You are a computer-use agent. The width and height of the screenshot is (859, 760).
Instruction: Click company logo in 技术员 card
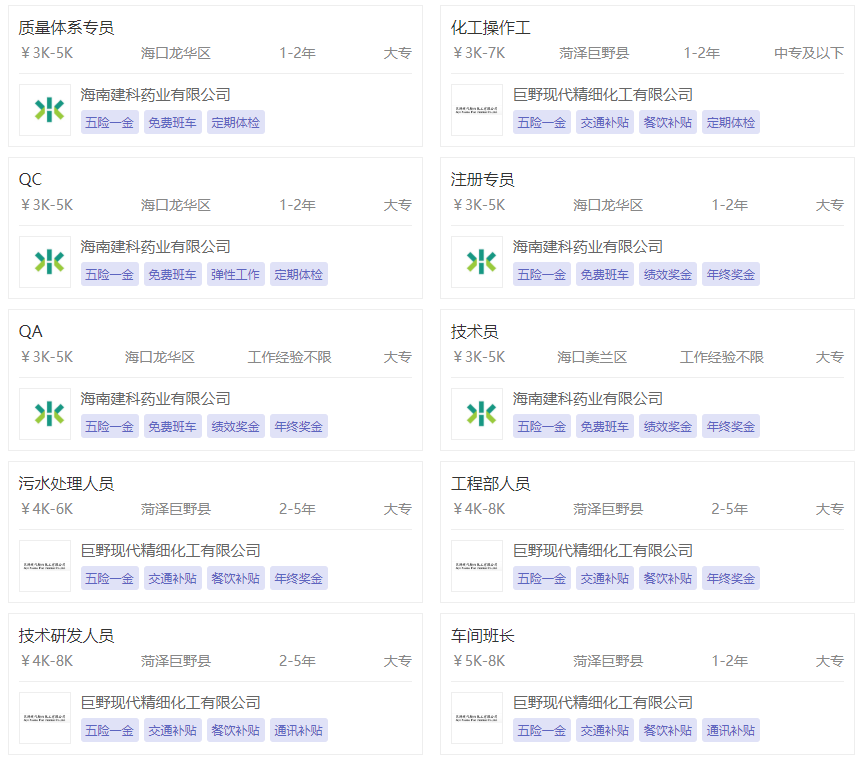pos(477,414)
